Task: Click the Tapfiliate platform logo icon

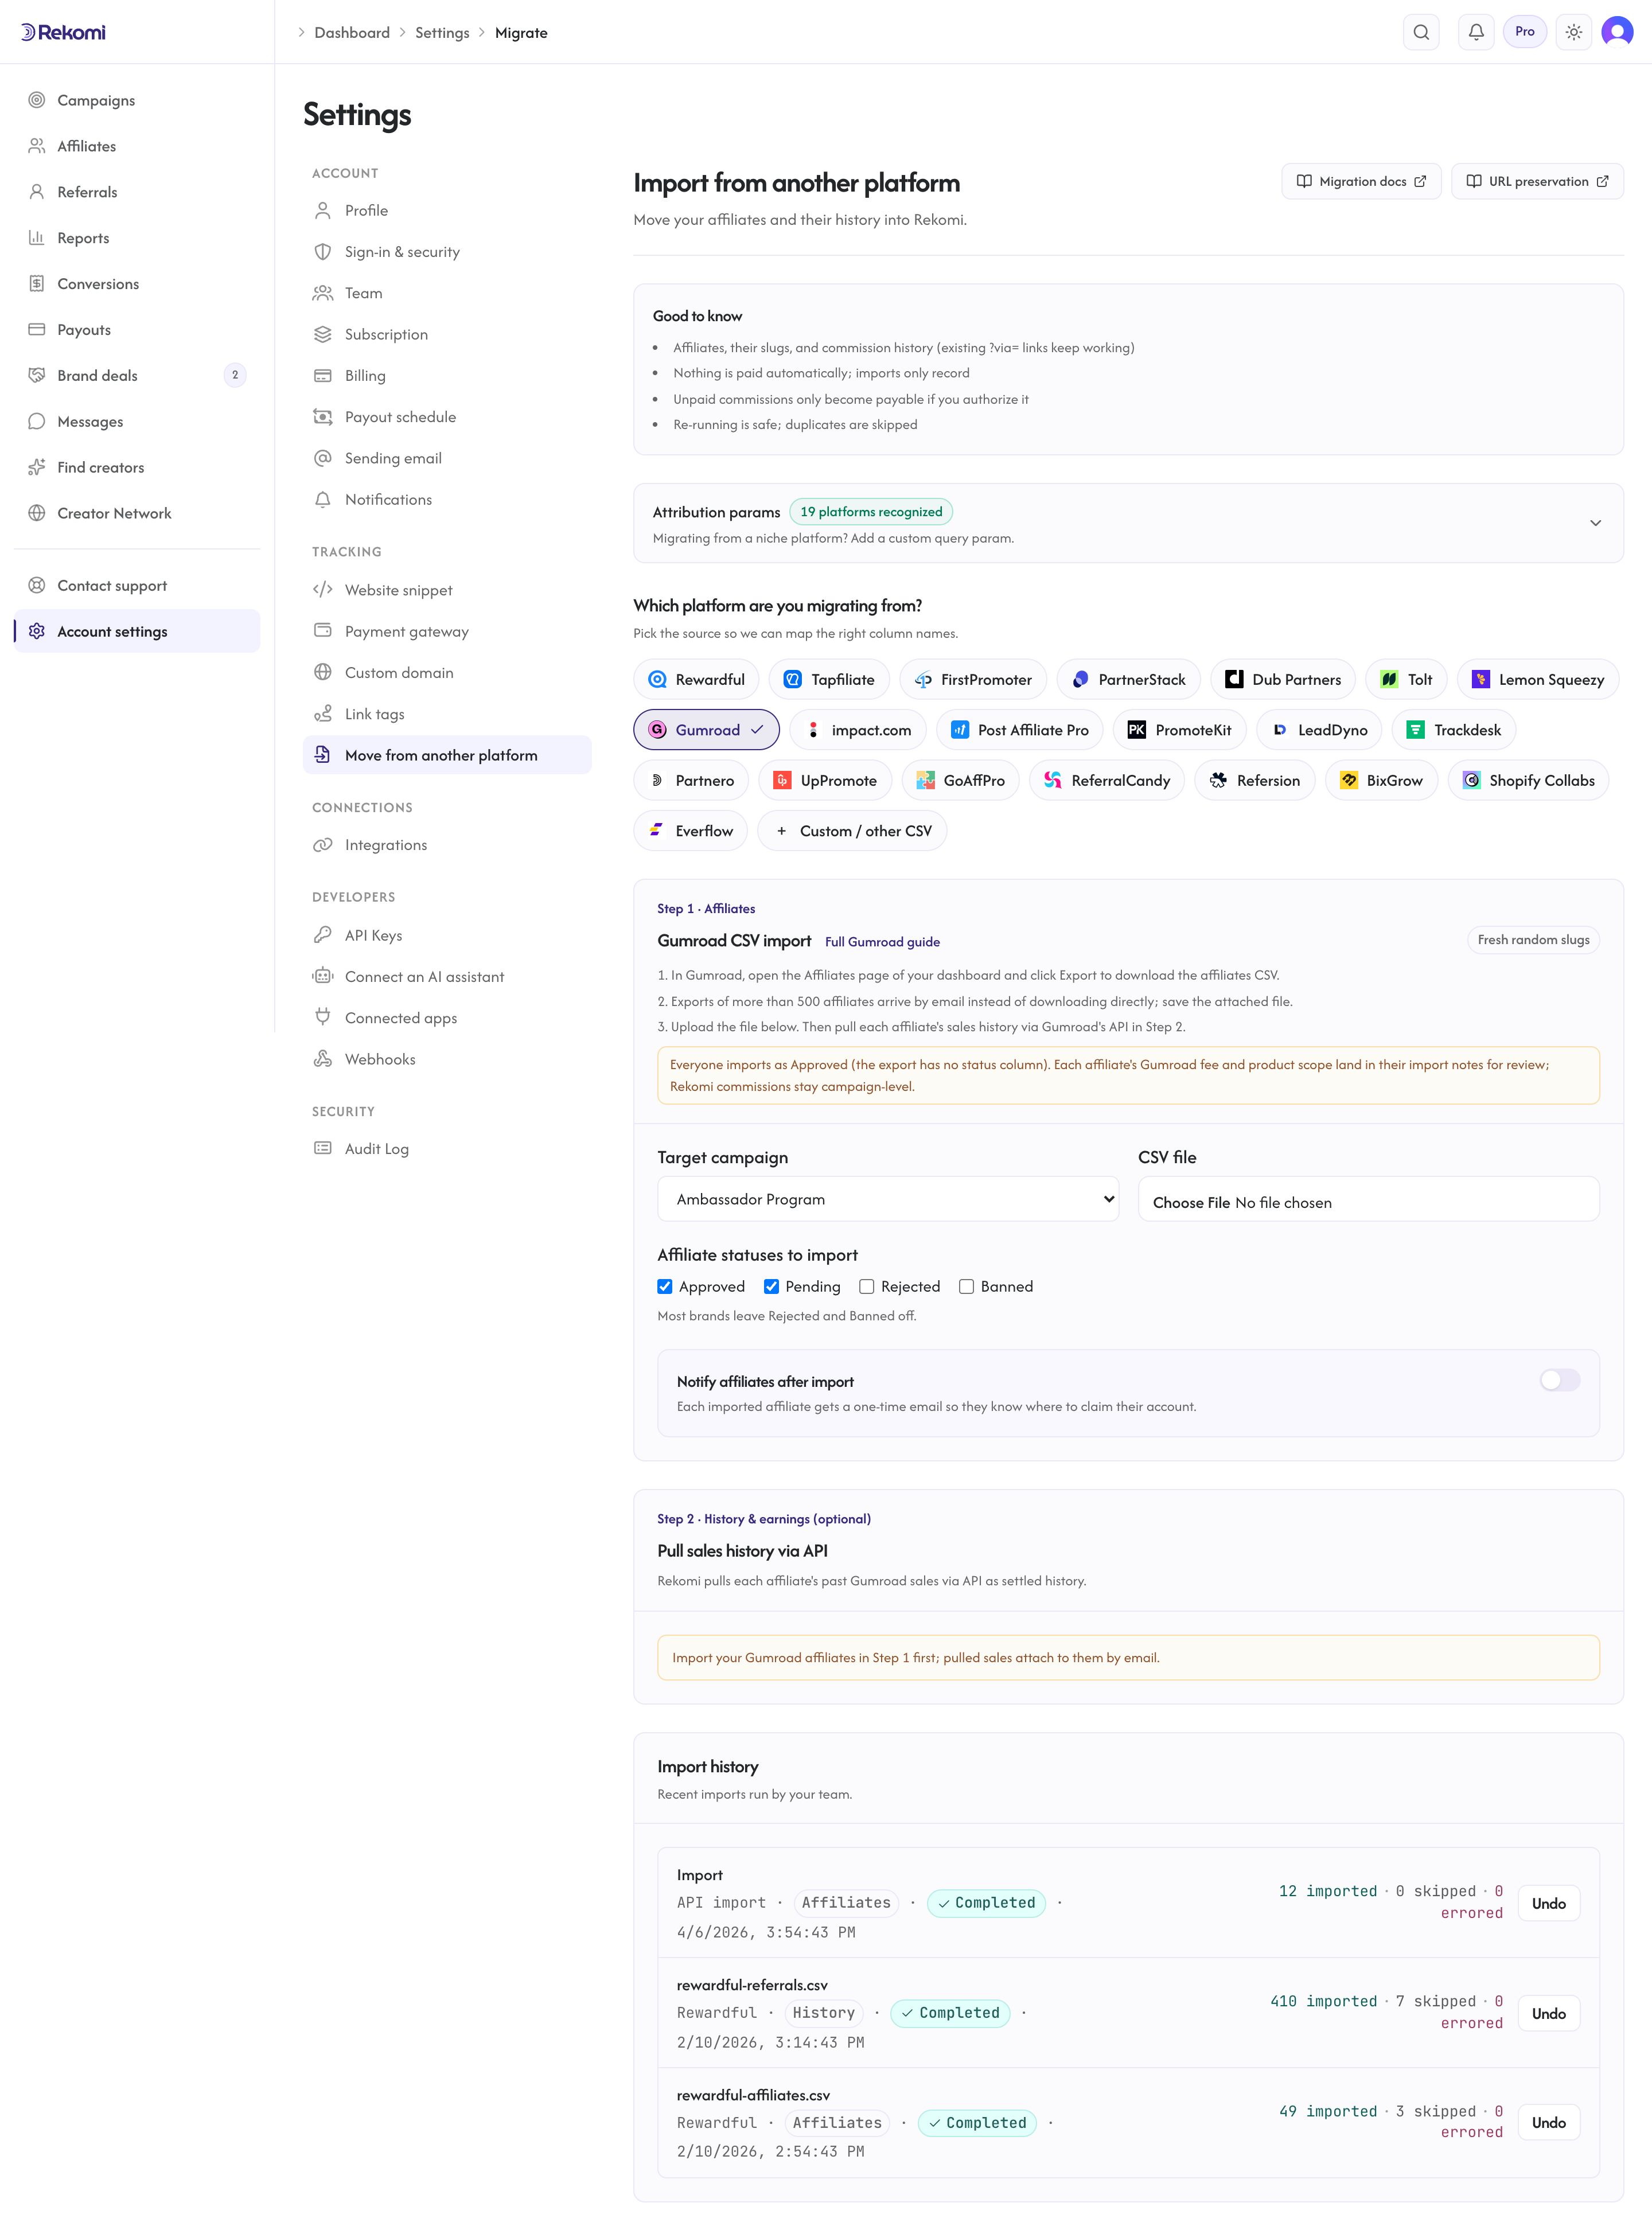Action: 792,679
